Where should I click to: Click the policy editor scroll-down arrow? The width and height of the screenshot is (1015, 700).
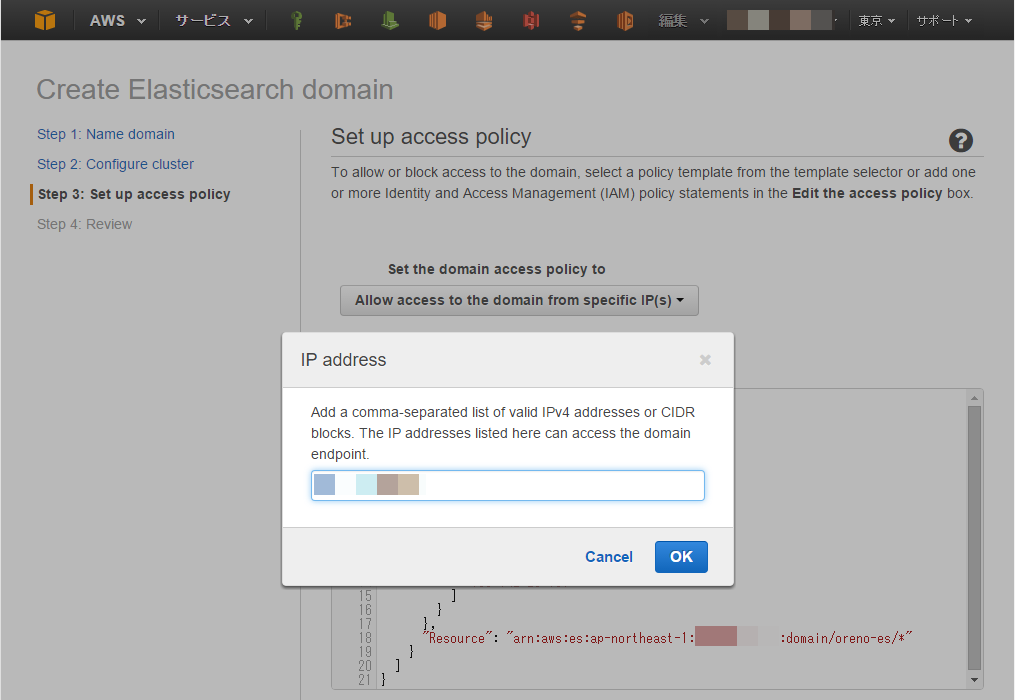974,680
